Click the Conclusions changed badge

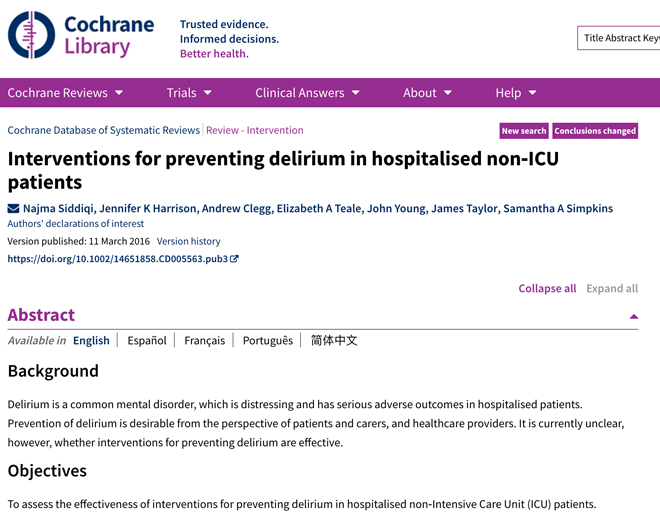(595, 131)
